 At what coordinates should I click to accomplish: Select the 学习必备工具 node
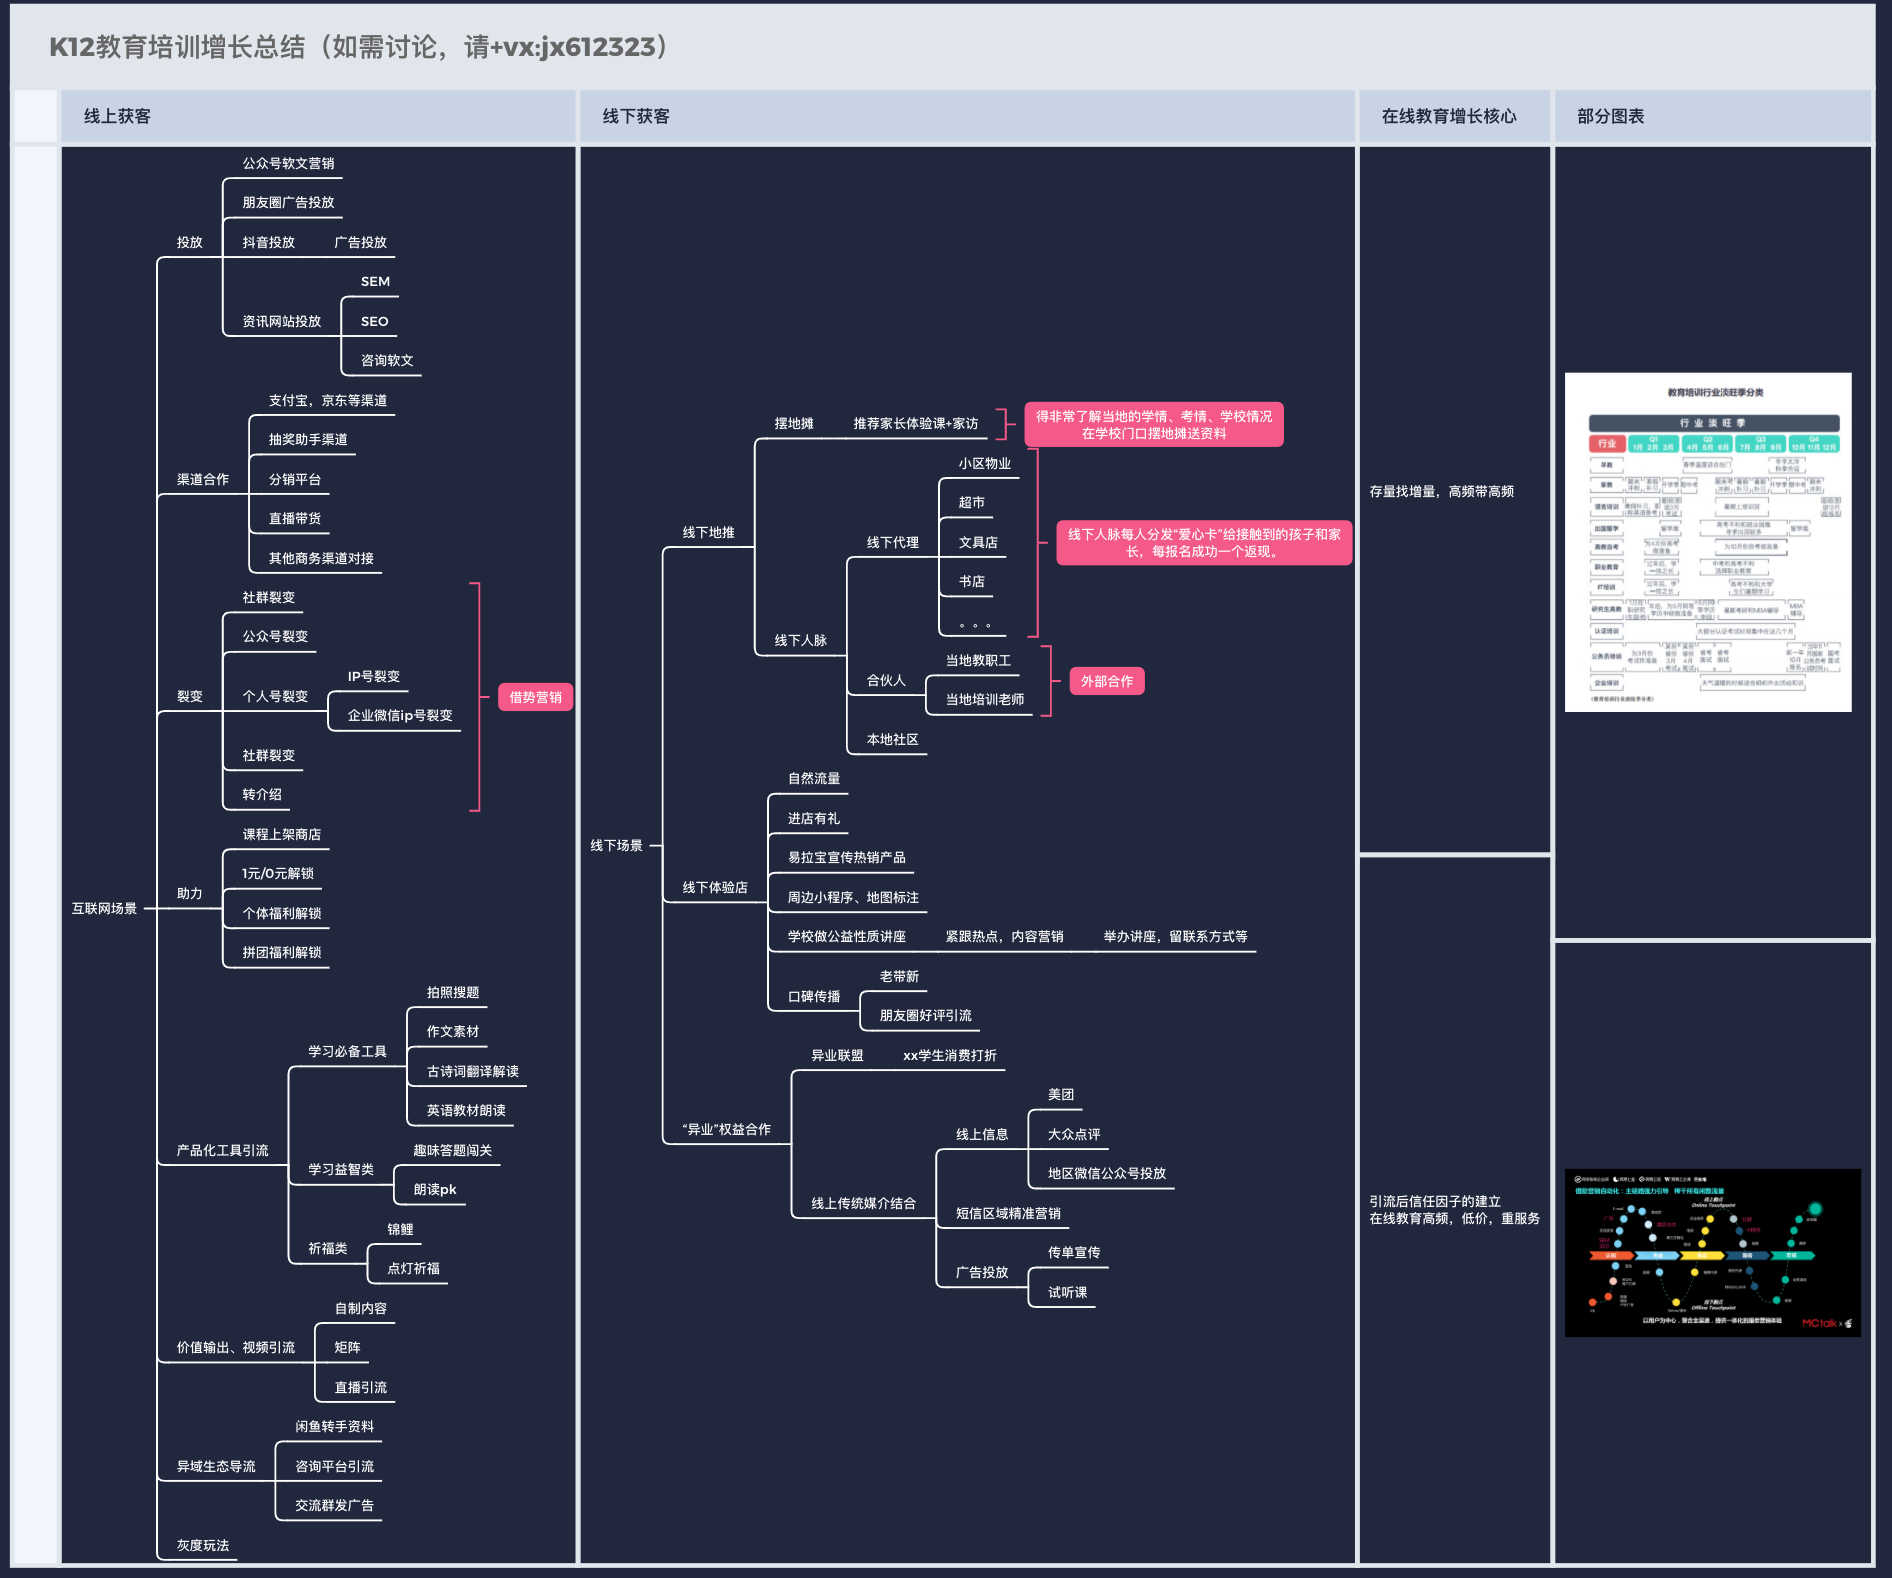tap(347, 1051)
